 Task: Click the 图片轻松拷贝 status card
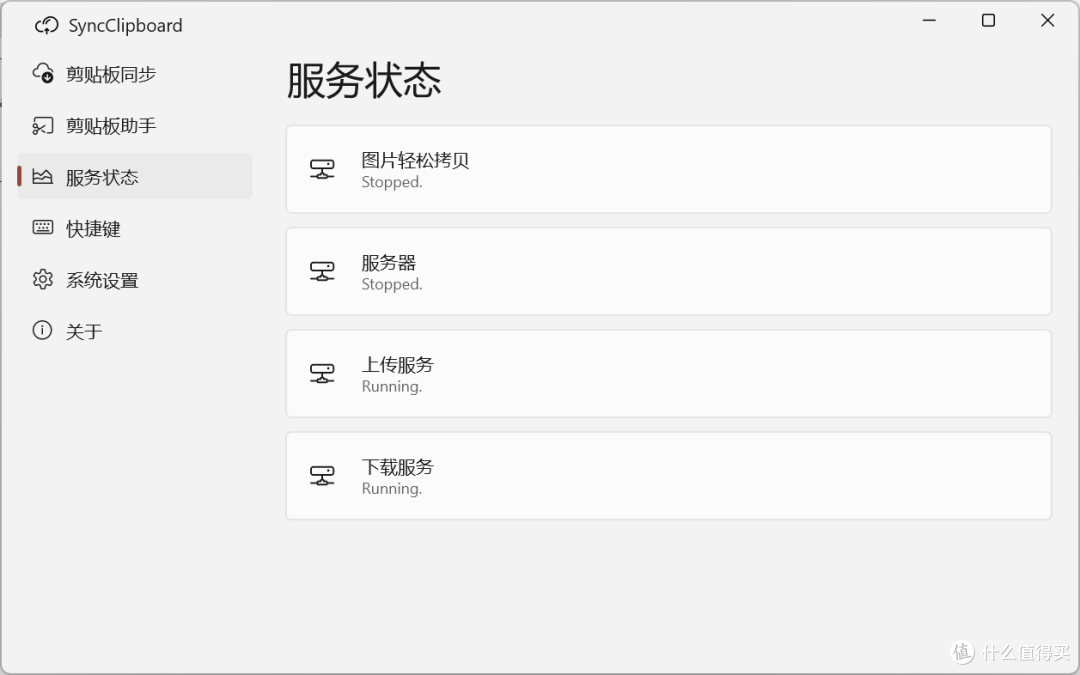668,169
